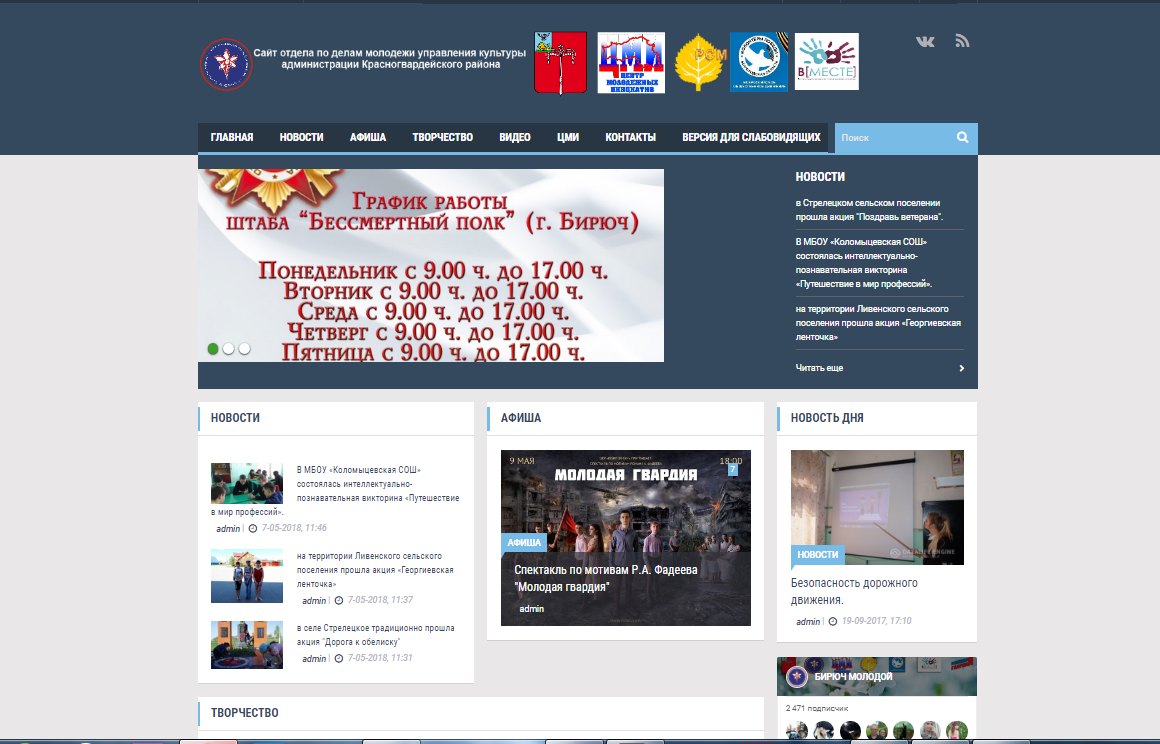Click admin author of the 11:46 post
Viewport: 1160px width, 744px height.
pos(228,529)
